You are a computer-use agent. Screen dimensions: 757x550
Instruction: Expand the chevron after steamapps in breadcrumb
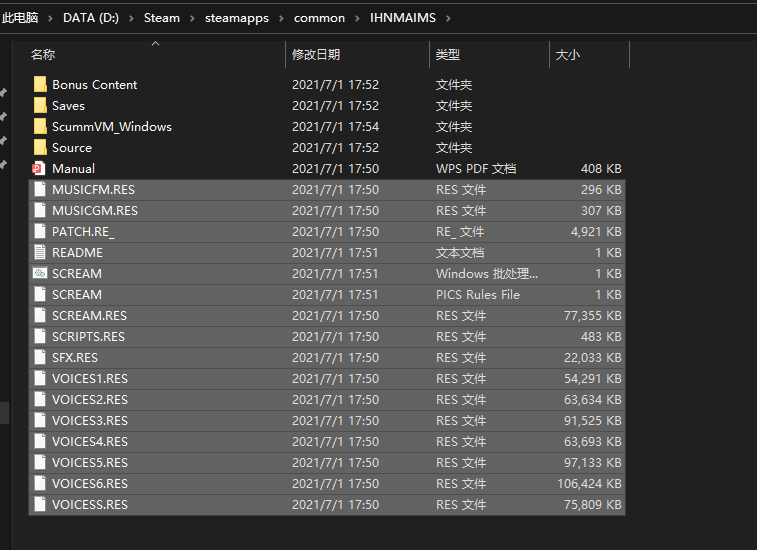[x=281, y=18]
